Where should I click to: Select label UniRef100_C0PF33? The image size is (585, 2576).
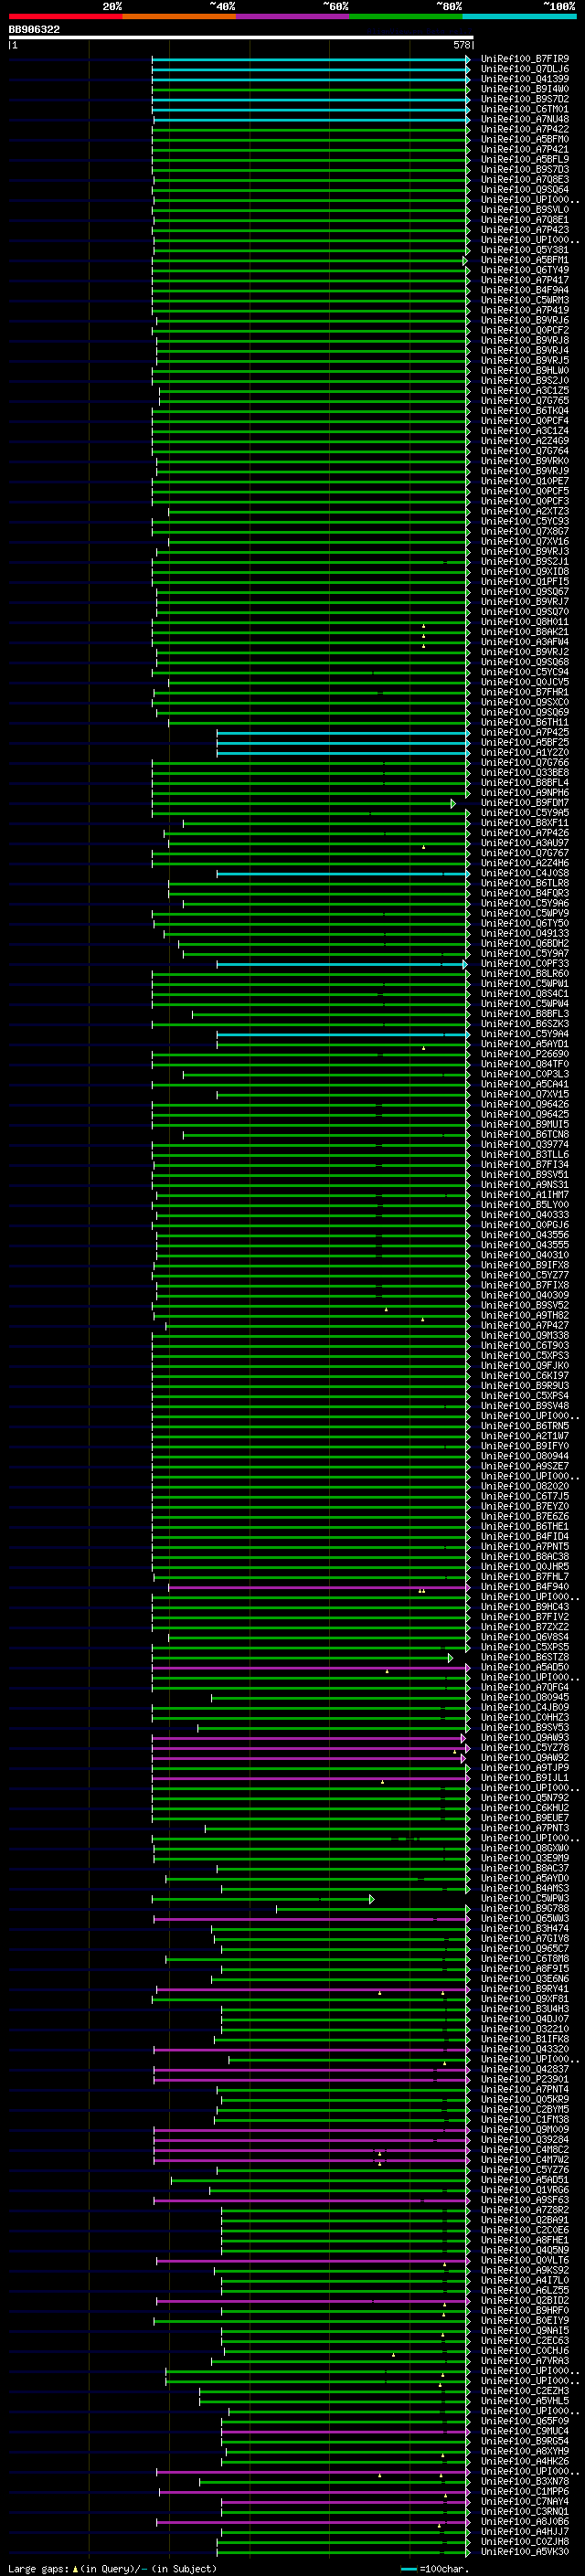524,963
